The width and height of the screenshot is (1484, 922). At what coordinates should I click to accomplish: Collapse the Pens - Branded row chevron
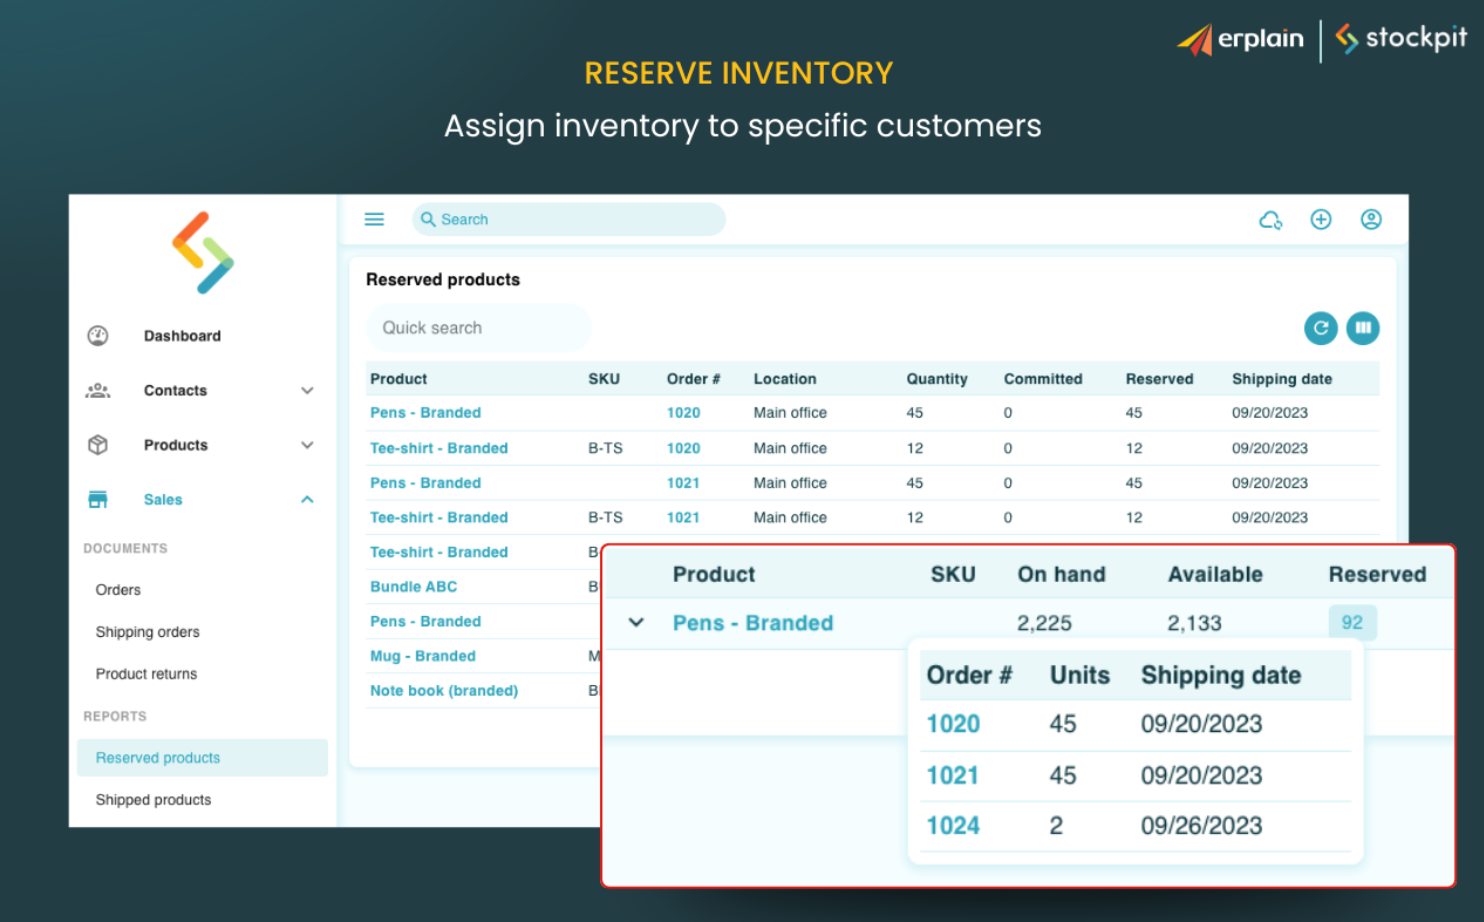tap(636, 622)
